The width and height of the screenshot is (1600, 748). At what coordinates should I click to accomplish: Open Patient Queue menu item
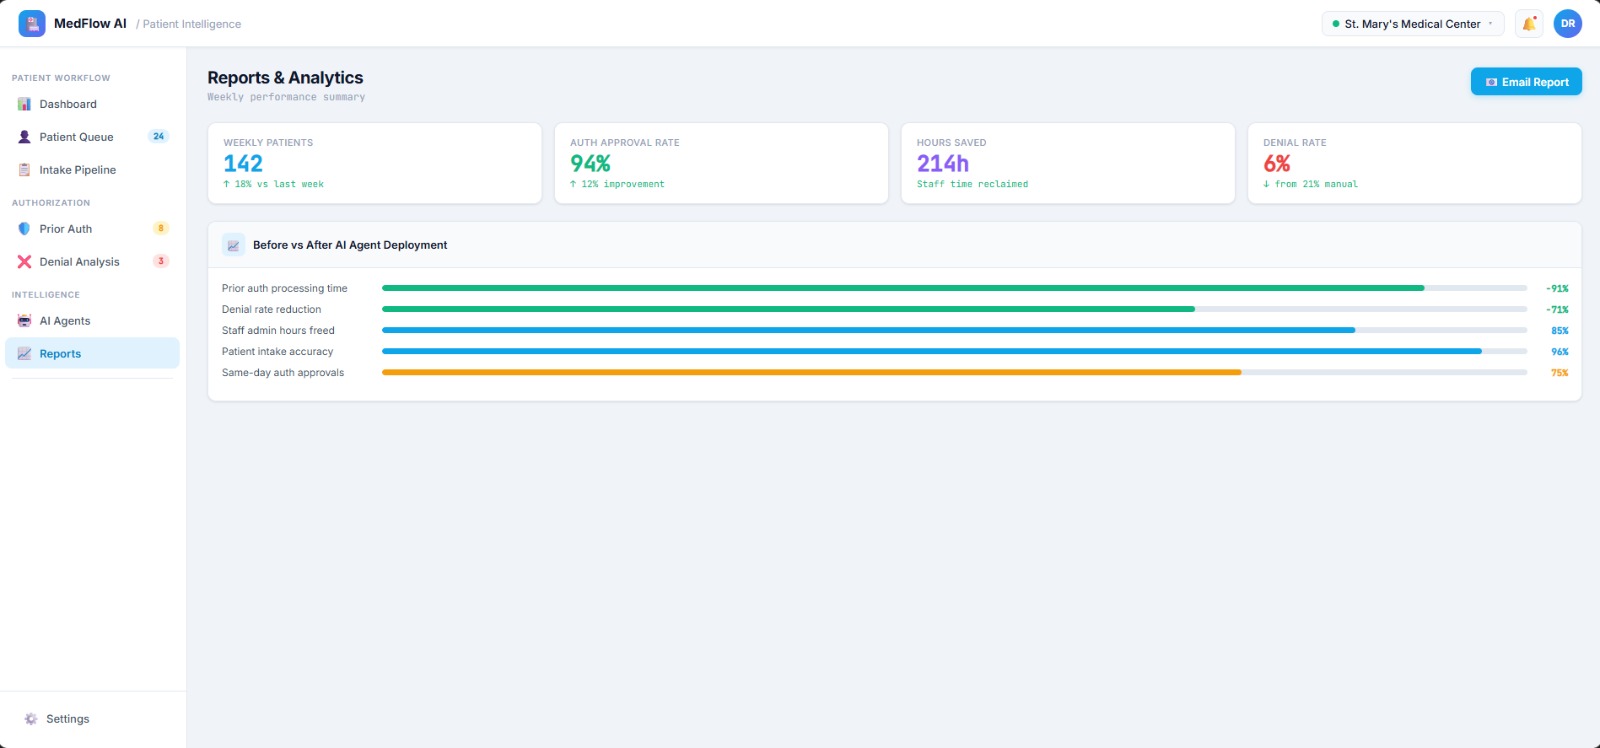click(92, 137)
